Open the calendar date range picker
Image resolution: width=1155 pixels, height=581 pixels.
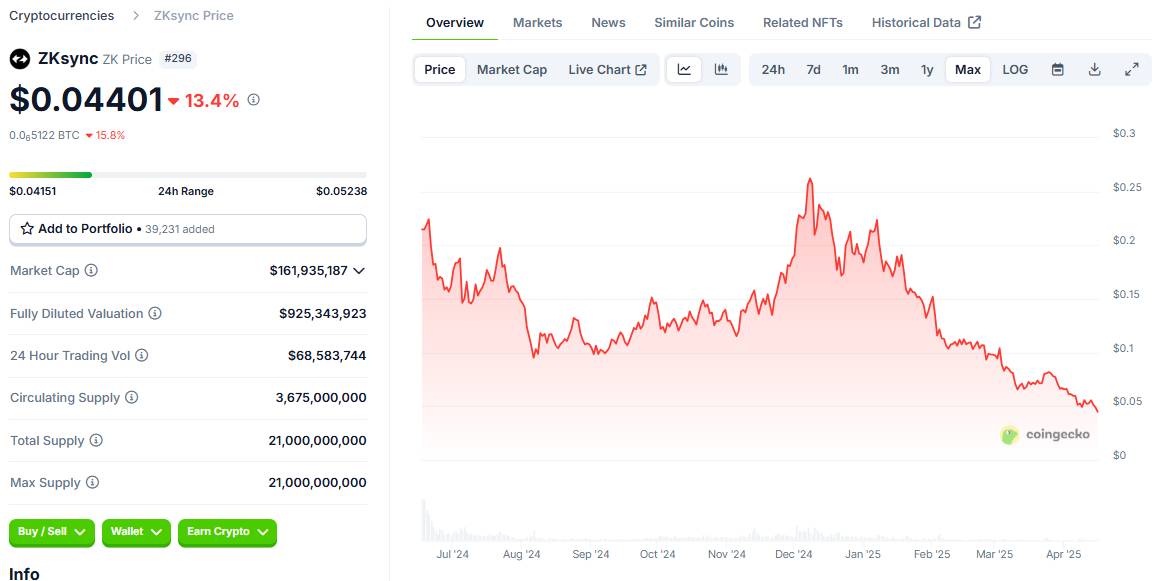click(1058, 69)
